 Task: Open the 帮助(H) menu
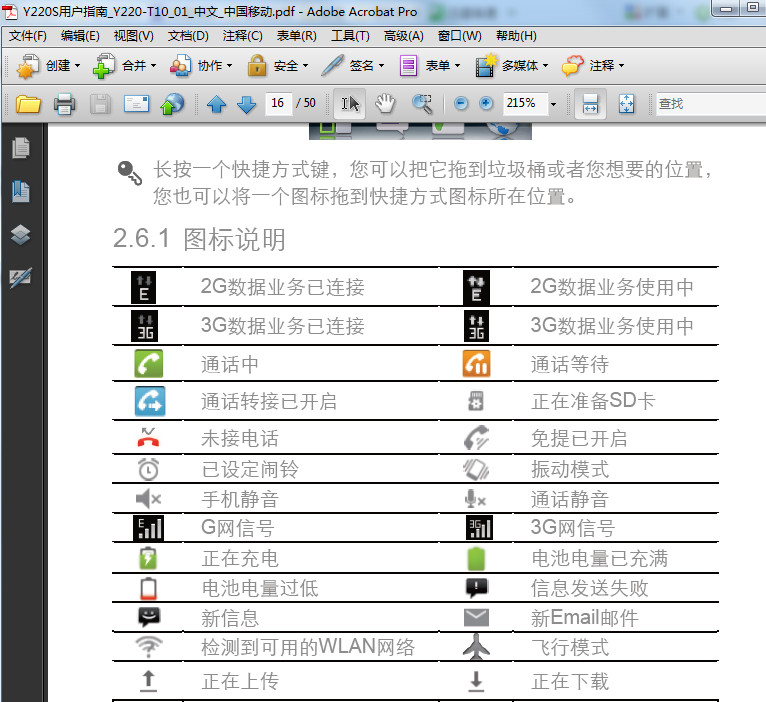(516, 36)
